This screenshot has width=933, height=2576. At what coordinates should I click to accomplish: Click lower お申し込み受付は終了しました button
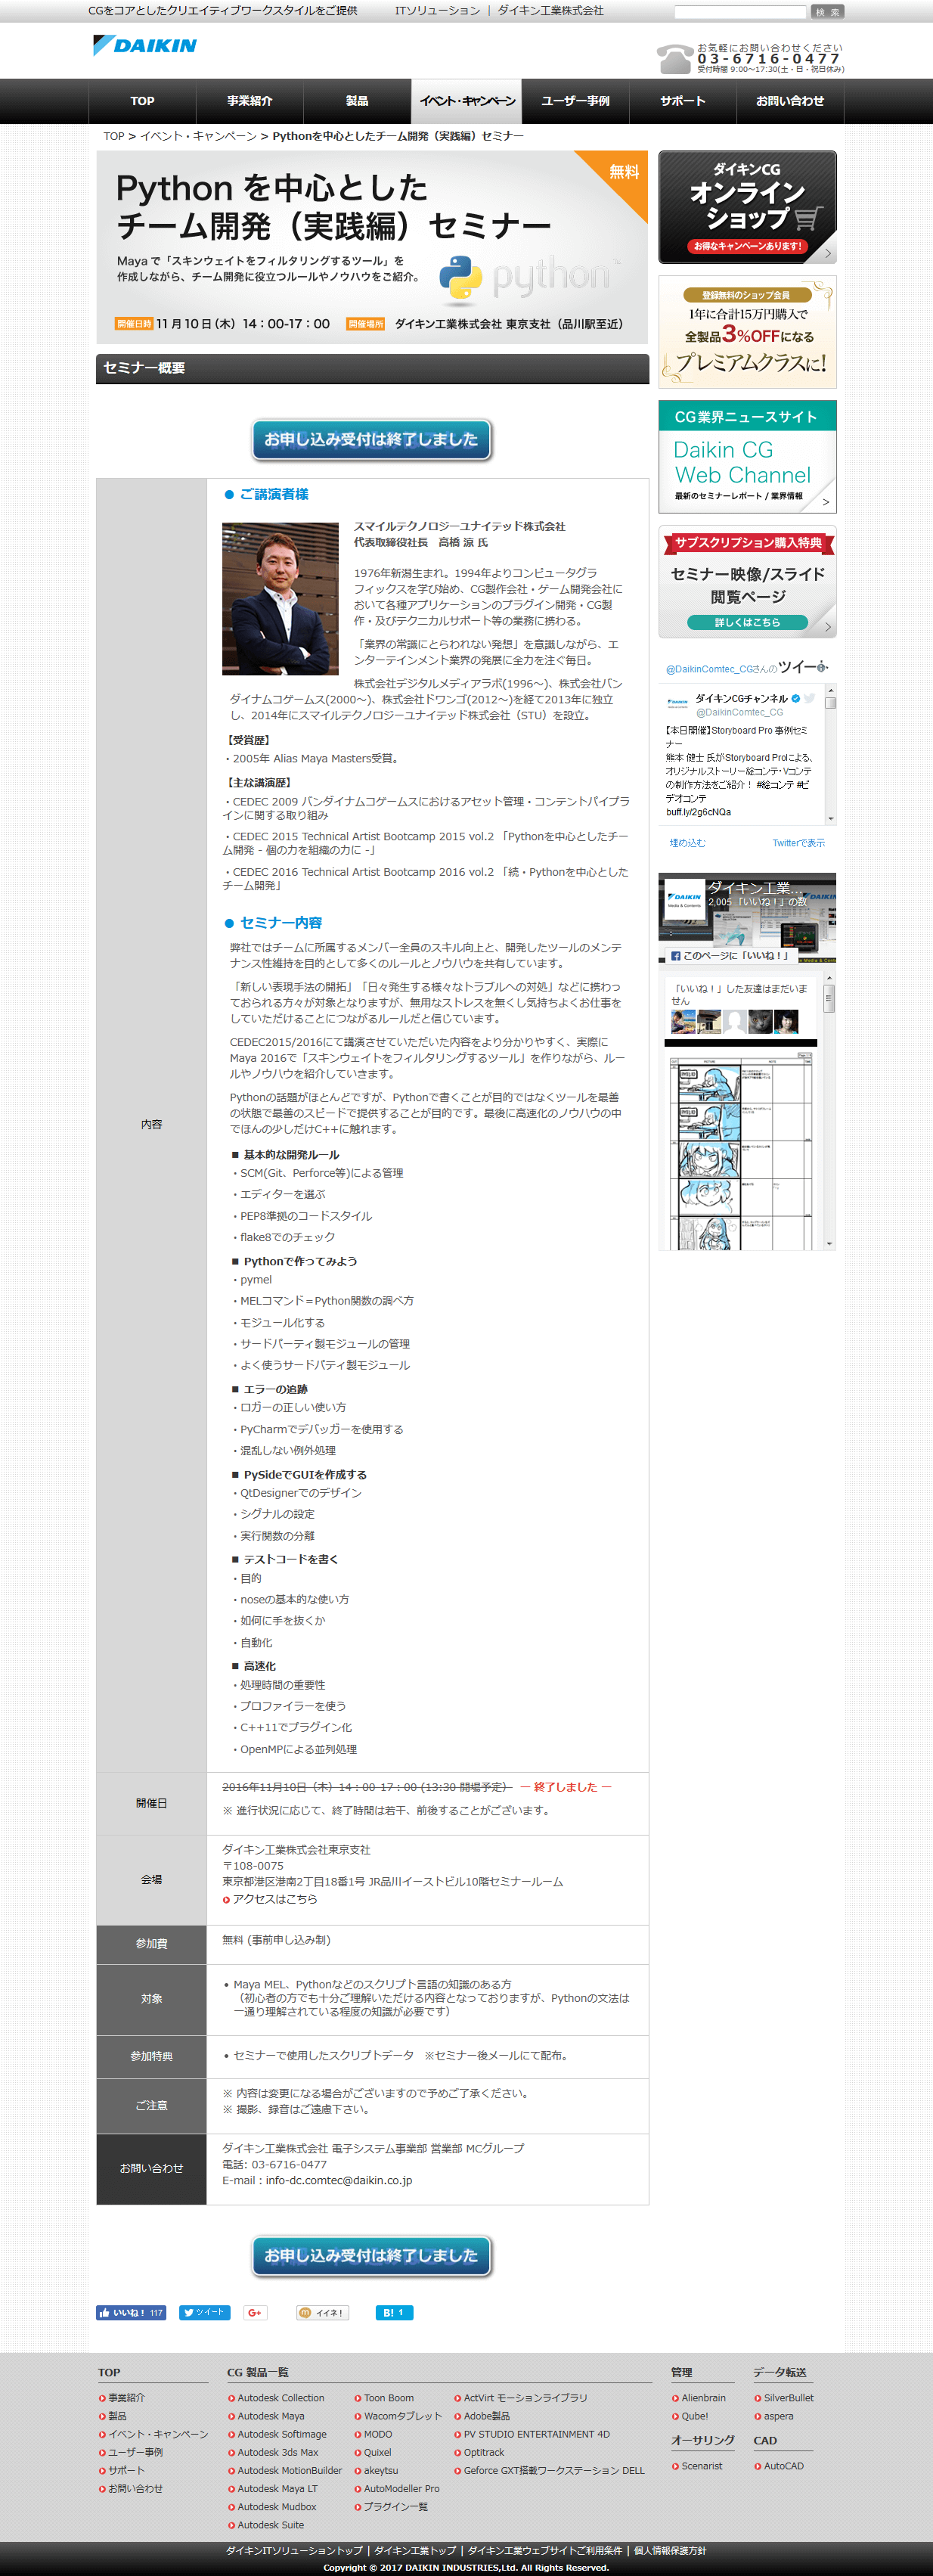pos(372,2256)
